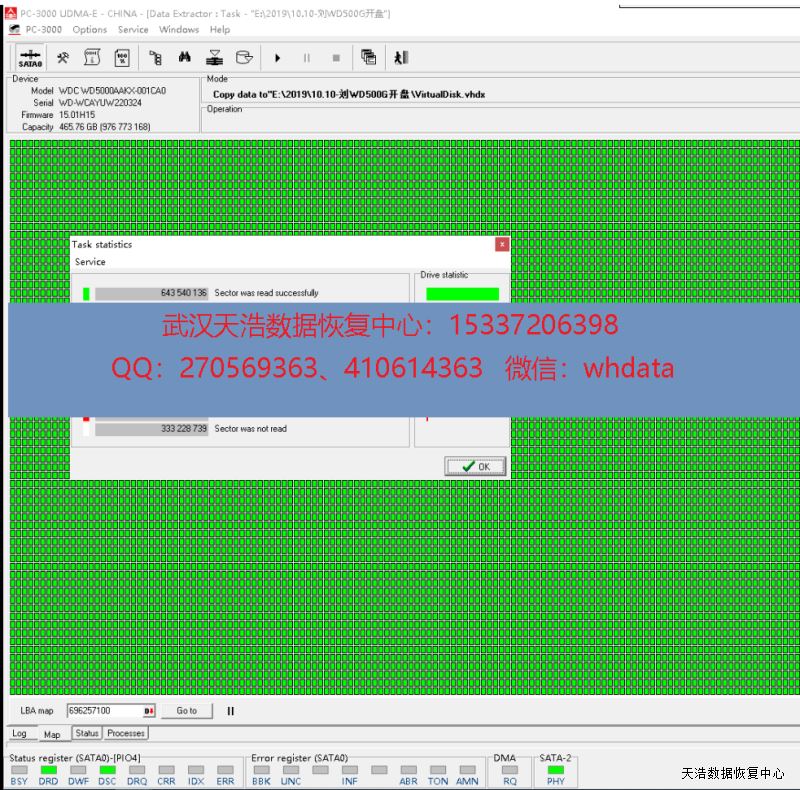Click the cascaded windows icon
Screen dimensions: 800x790
(x=368, y=58)
